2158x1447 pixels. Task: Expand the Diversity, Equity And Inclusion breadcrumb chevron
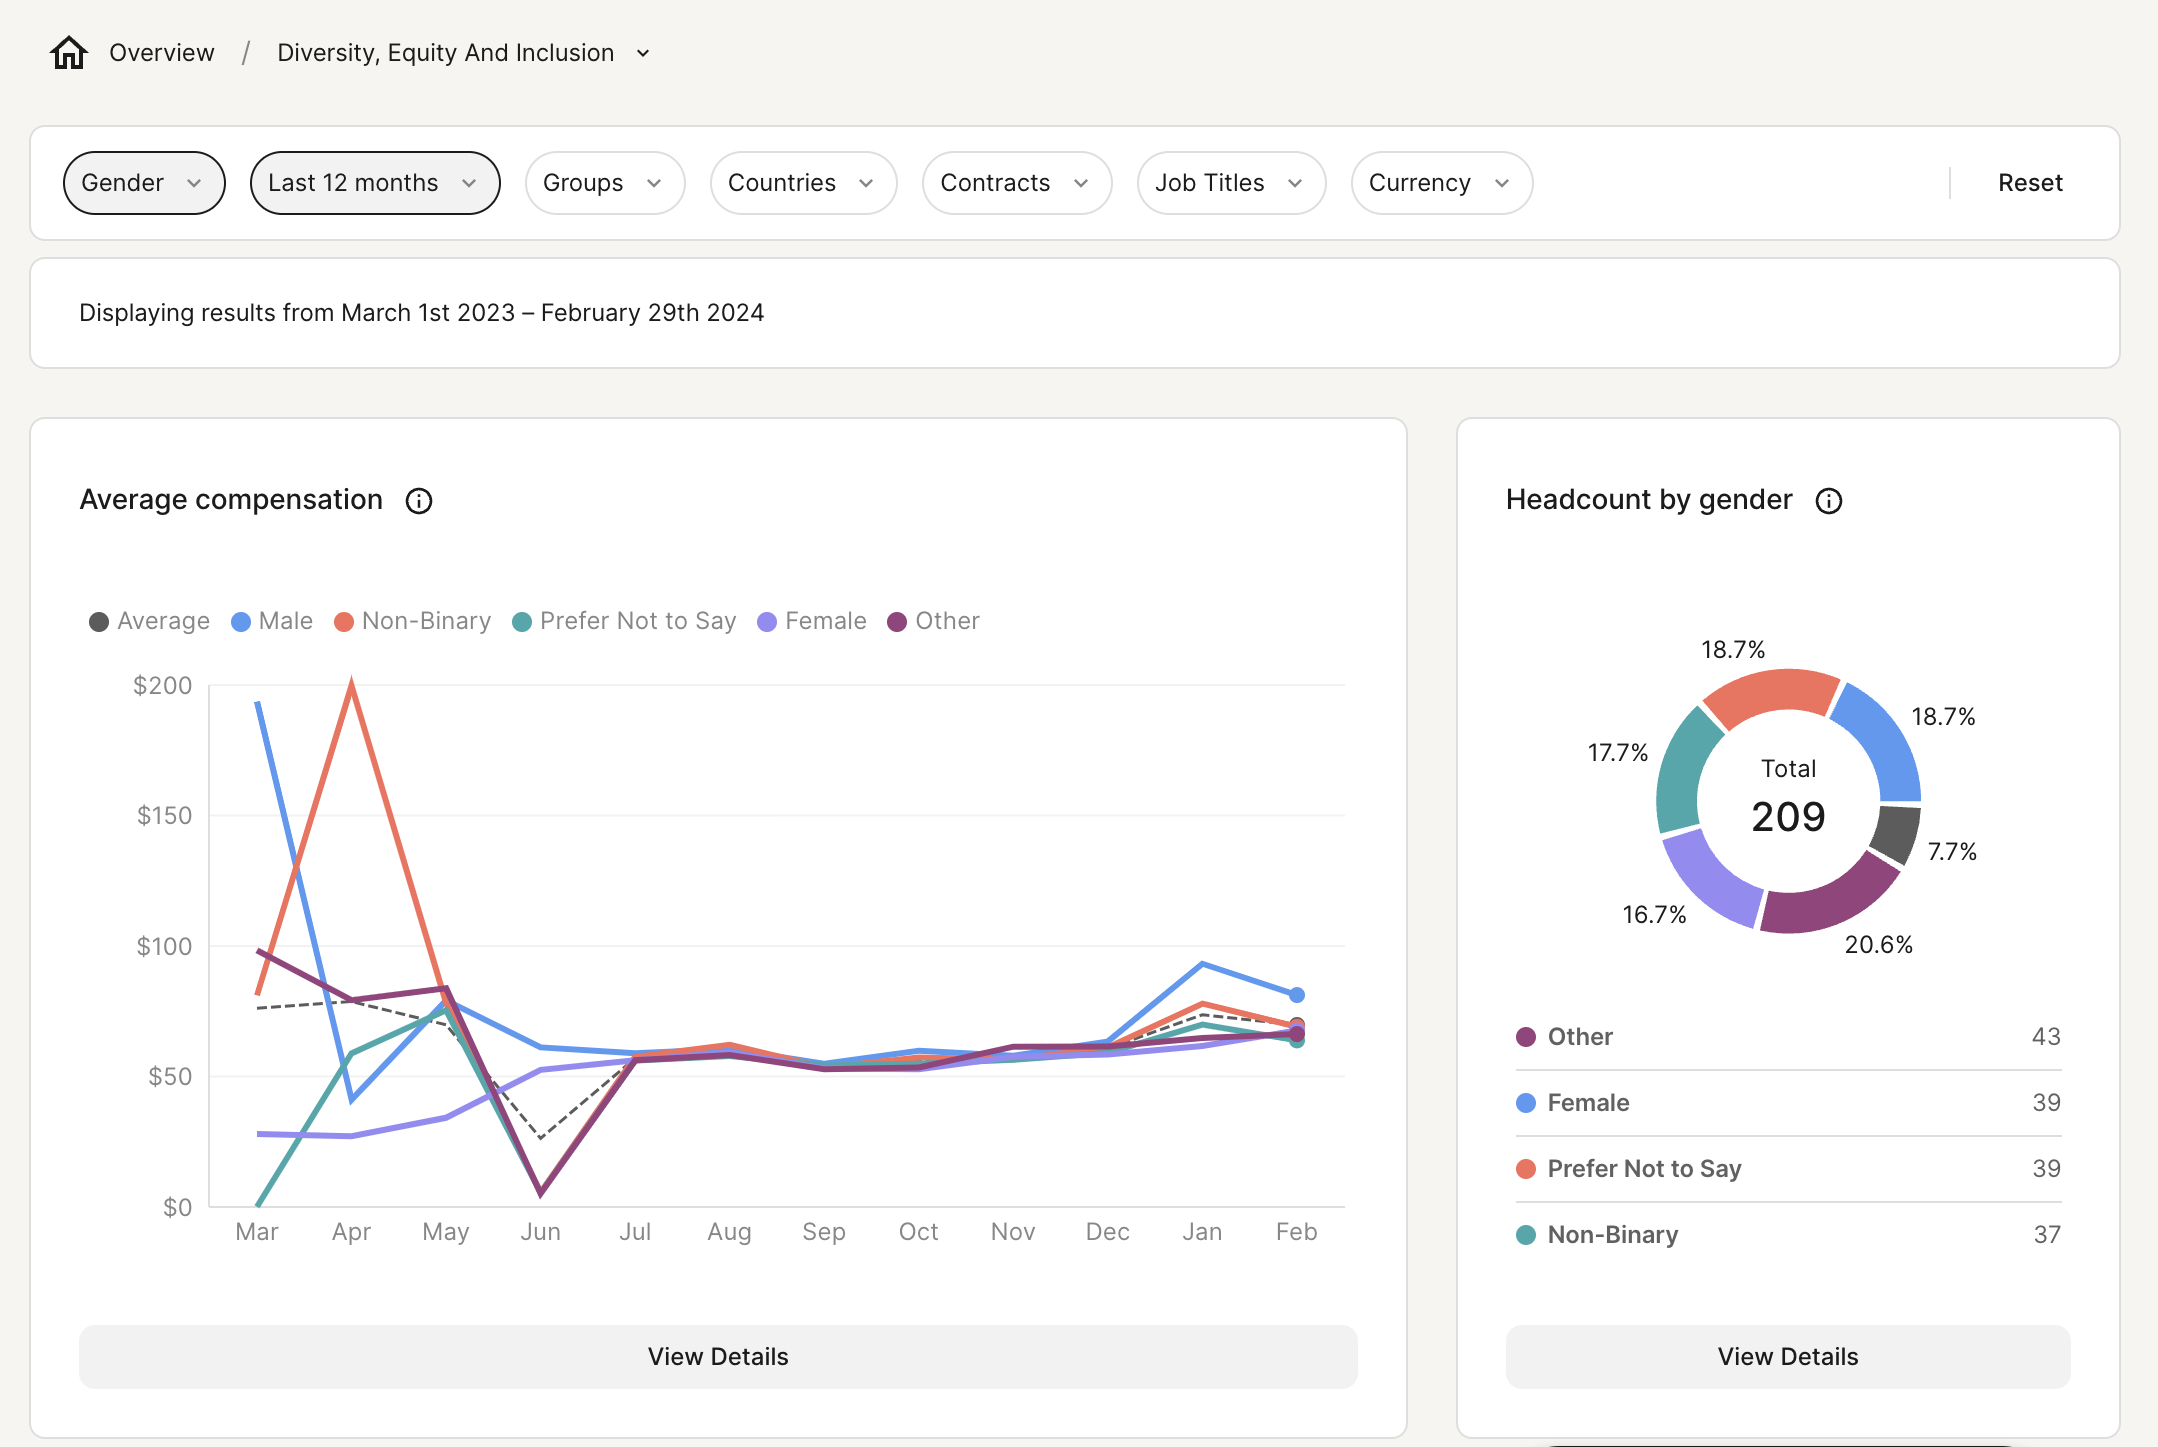click(x=643, y=53)
